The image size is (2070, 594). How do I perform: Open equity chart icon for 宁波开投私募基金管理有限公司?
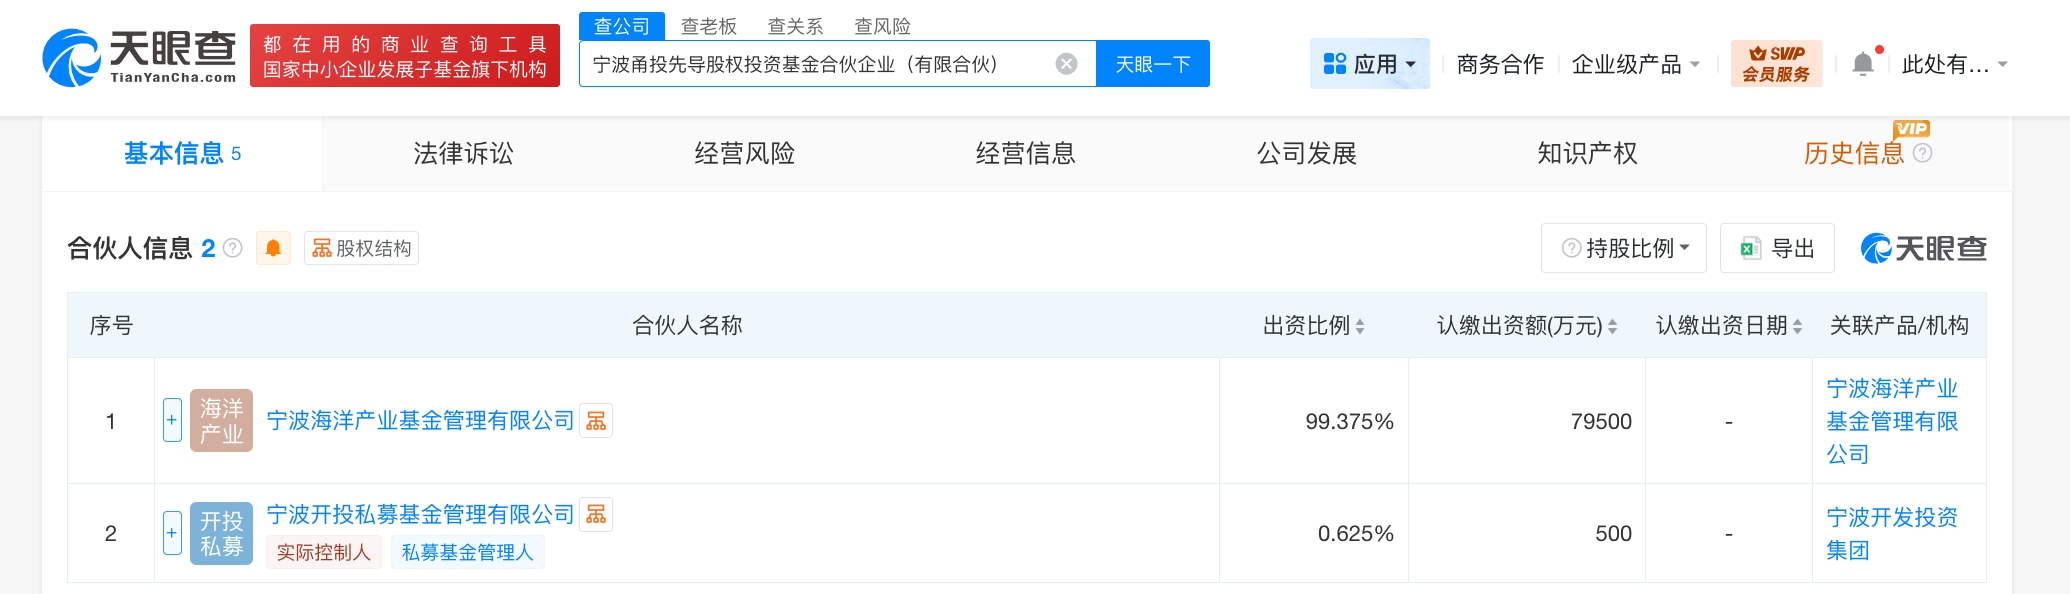pos(596,514)
